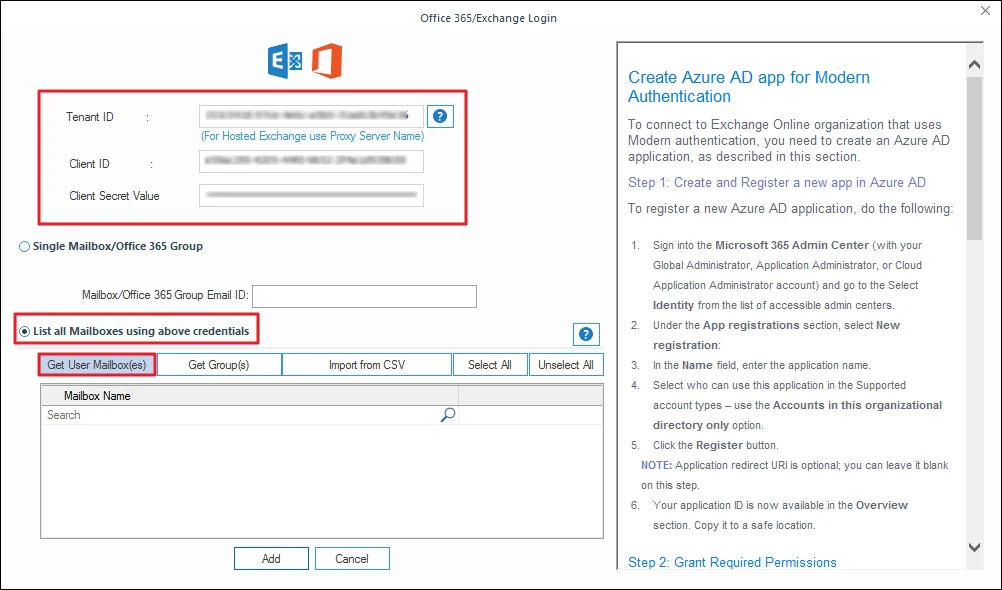Close the Office 365/Exchange Login dialog
Viewport: 1002px width, 590px height.
tap(985, 11)
